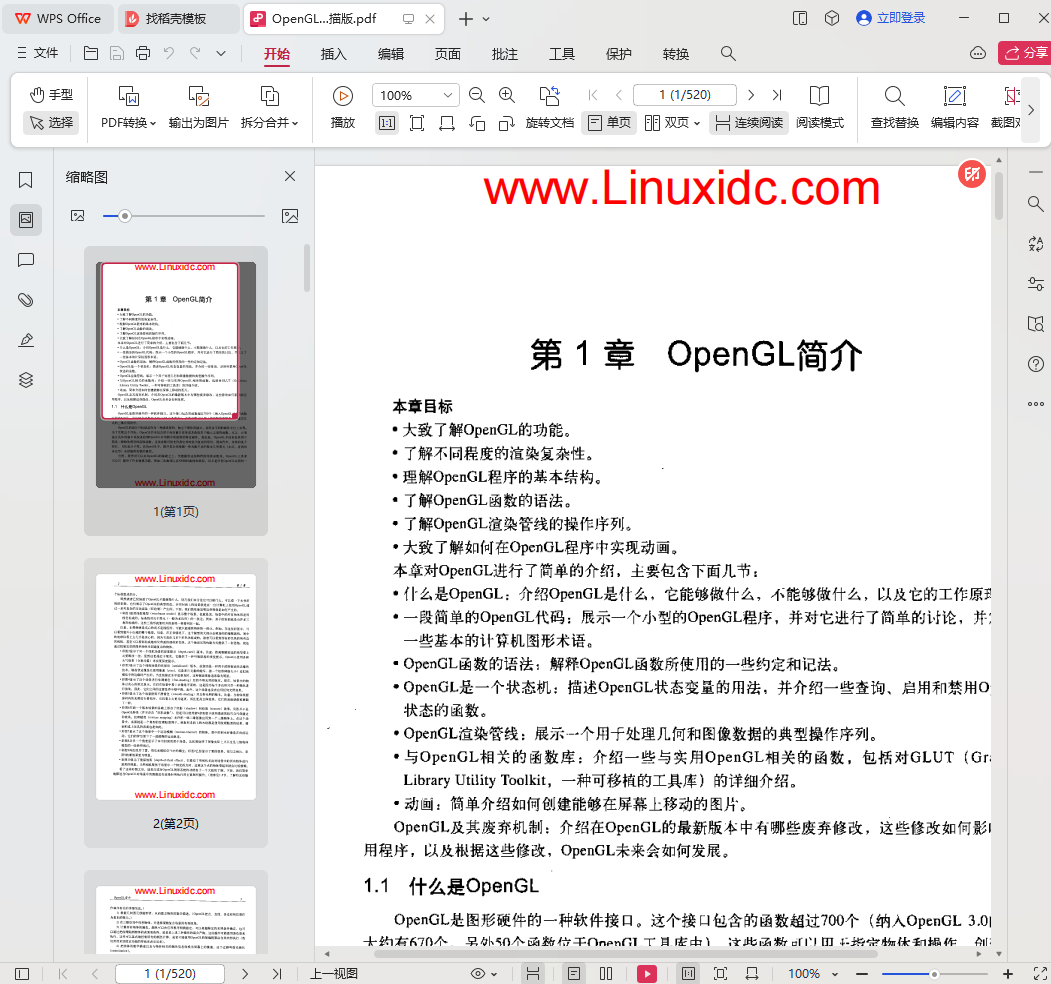Click the red play button in status bar
This screenshot has height=984, width=1051.
(x=647, y=973)
